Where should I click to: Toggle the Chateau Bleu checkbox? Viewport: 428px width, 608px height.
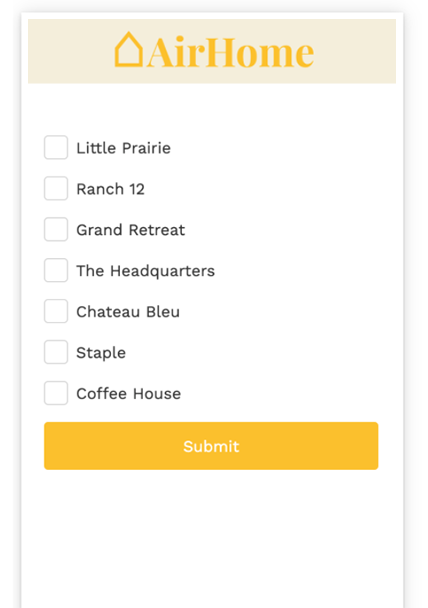tap(56, 311)
